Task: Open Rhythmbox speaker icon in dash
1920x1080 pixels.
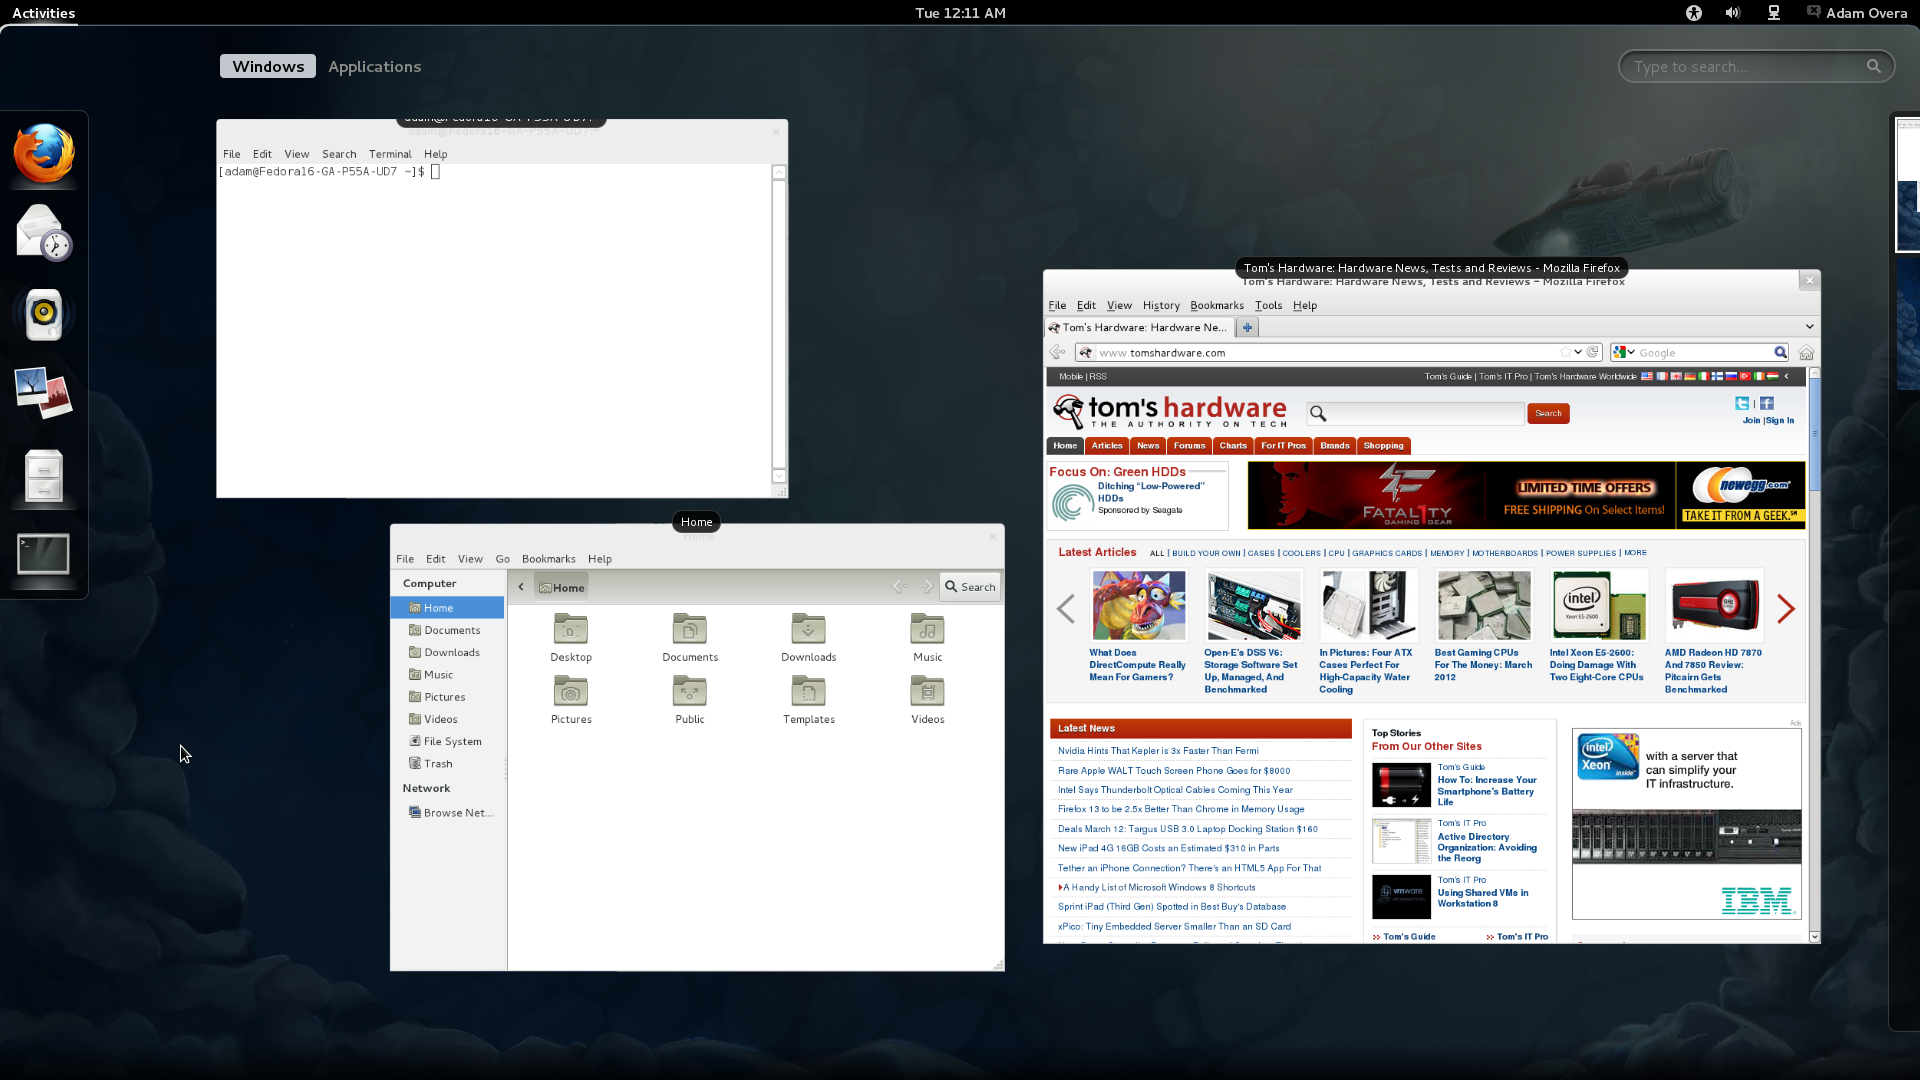Action: pos(44,314)
